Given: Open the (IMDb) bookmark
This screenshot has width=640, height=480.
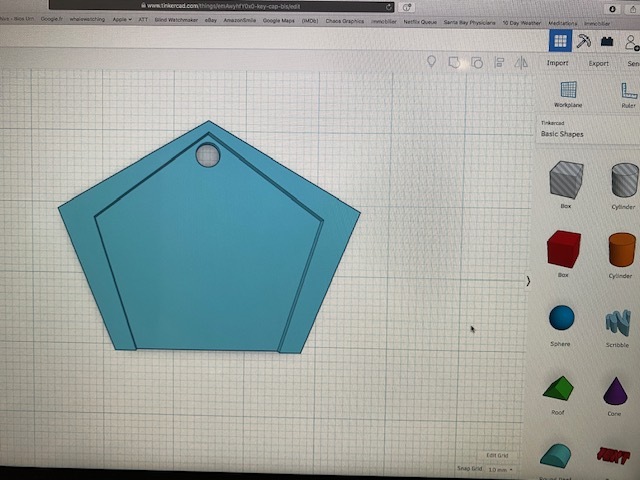Looking at the screenshot, I should [310, 20].
